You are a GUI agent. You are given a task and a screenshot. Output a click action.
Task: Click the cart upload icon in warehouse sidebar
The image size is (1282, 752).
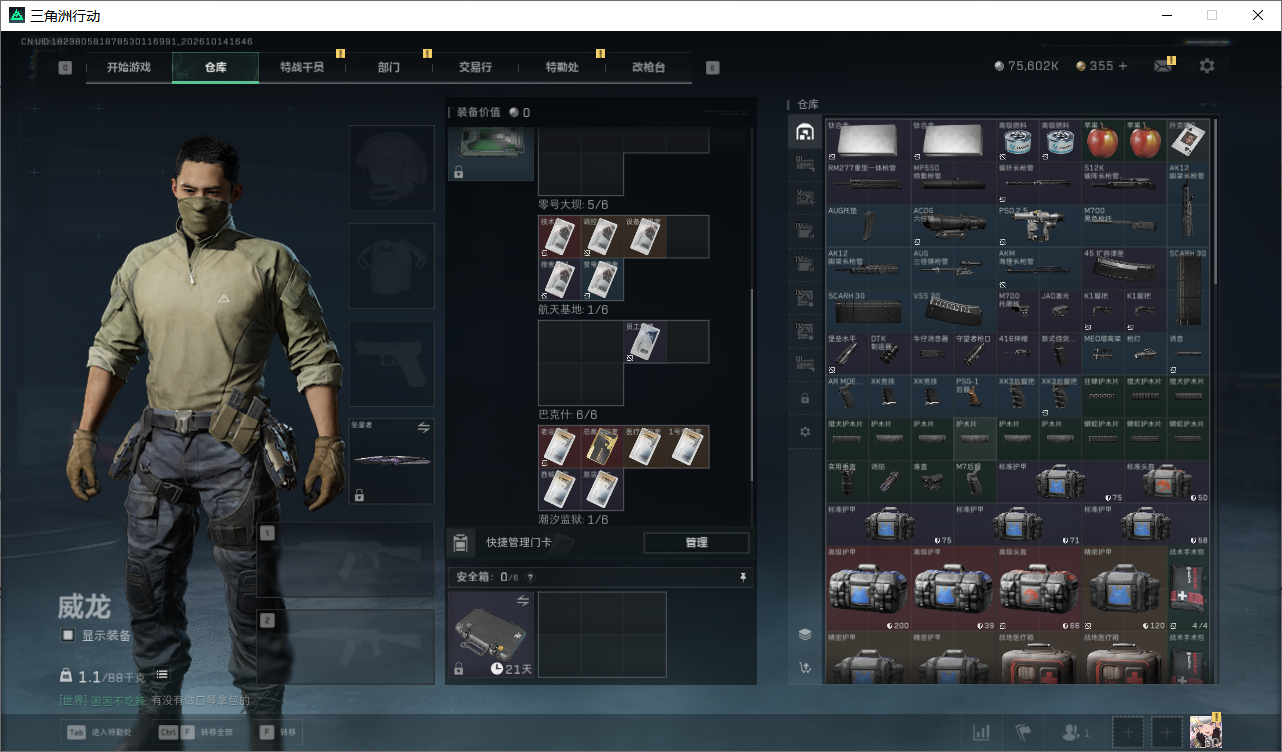804,668
